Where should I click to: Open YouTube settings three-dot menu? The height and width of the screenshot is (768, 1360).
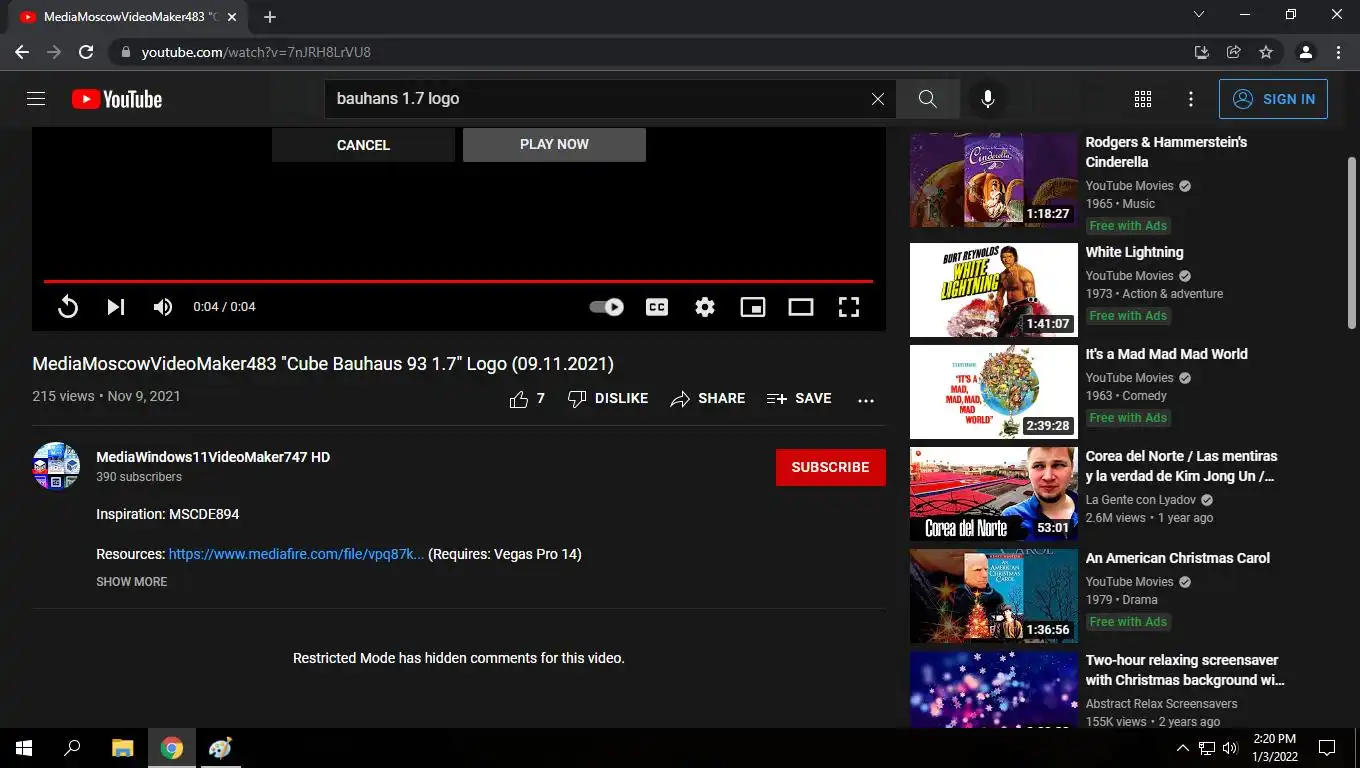click(x=1191, y=99)
